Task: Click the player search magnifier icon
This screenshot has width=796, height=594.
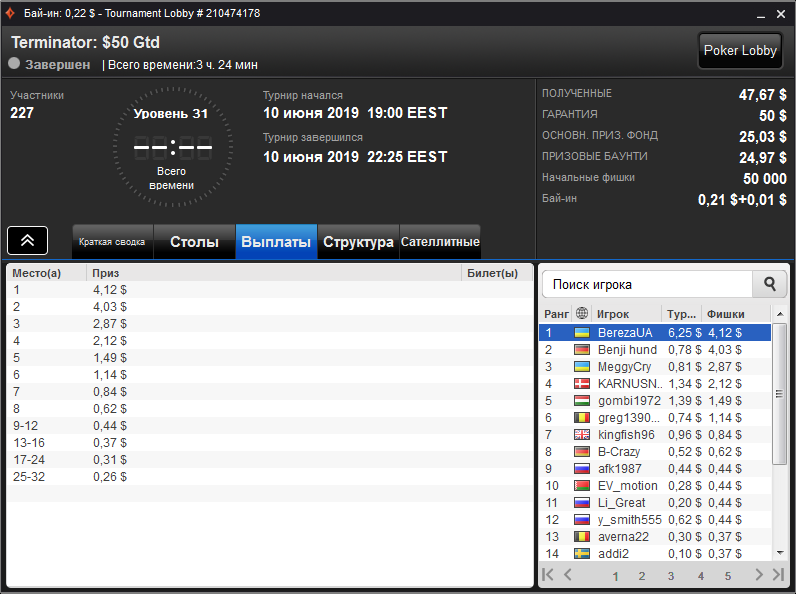Action: tap(770, 284)
